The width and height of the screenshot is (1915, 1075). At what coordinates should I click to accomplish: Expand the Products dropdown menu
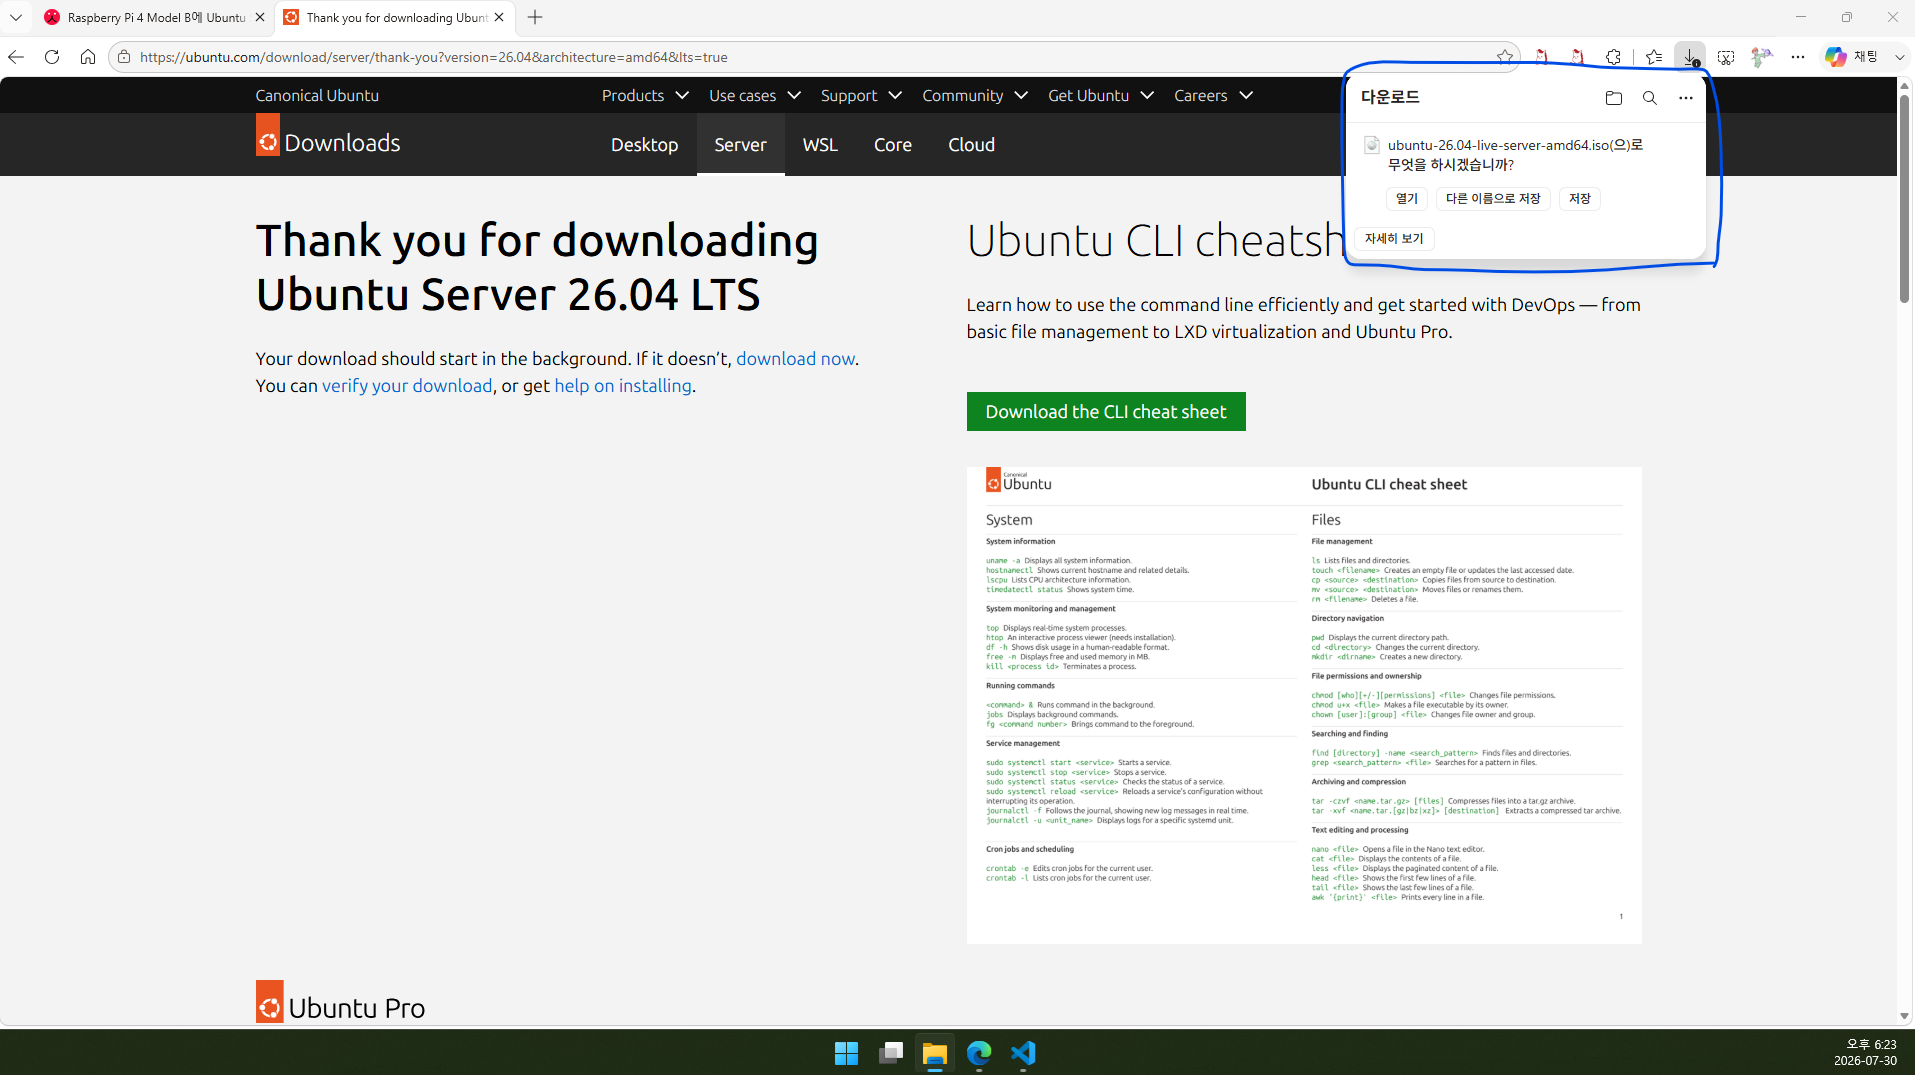645,95
